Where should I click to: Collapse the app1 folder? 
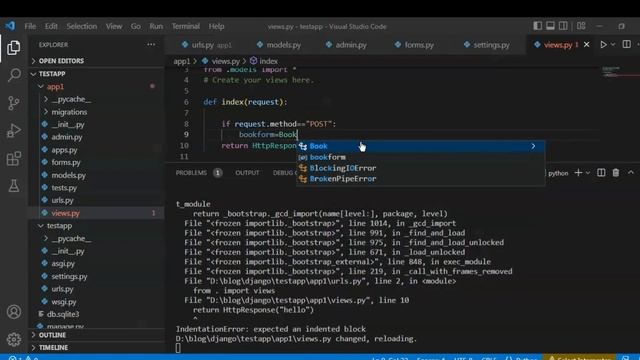(41, 87)
